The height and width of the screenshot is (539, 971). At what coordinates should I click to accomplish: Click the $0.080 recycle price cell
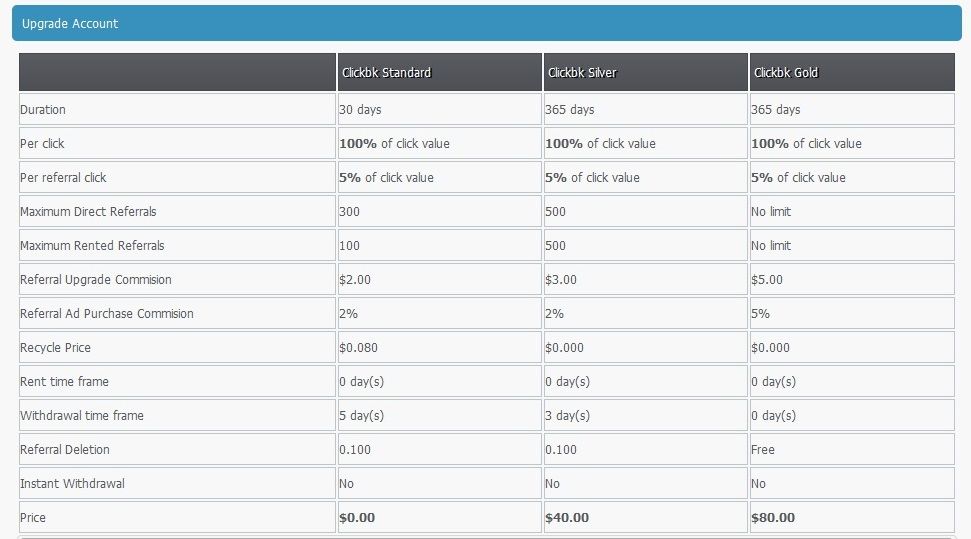(x=439, y=348)
